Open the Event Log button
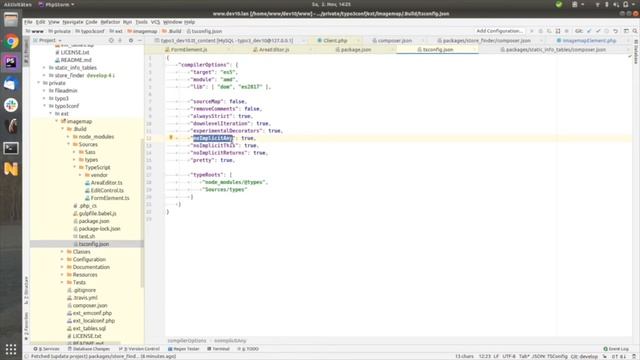640x360 pixels. 616,349
